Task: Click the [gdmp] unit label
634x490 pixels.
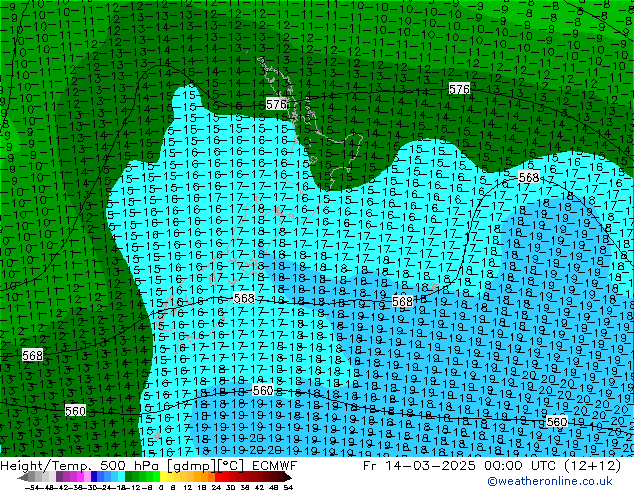Action: pos(166,465)
